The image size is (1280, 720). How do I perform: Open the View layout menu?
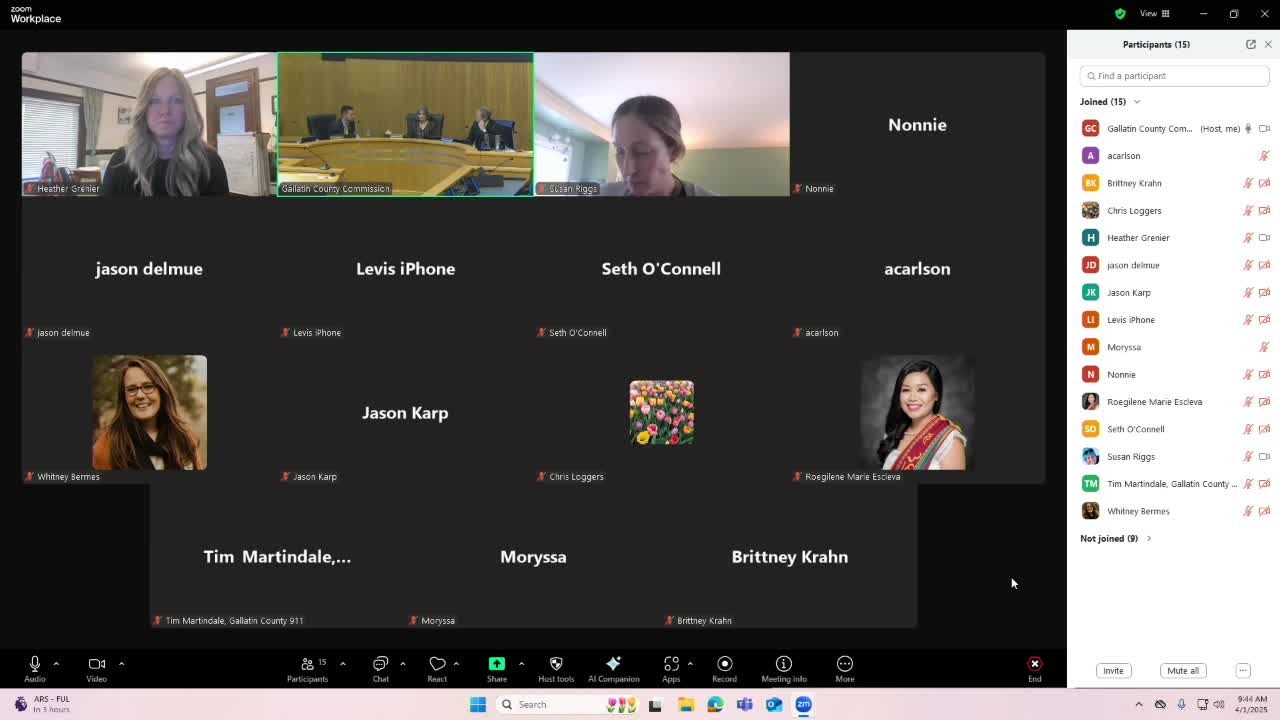tap(1155, 14)
